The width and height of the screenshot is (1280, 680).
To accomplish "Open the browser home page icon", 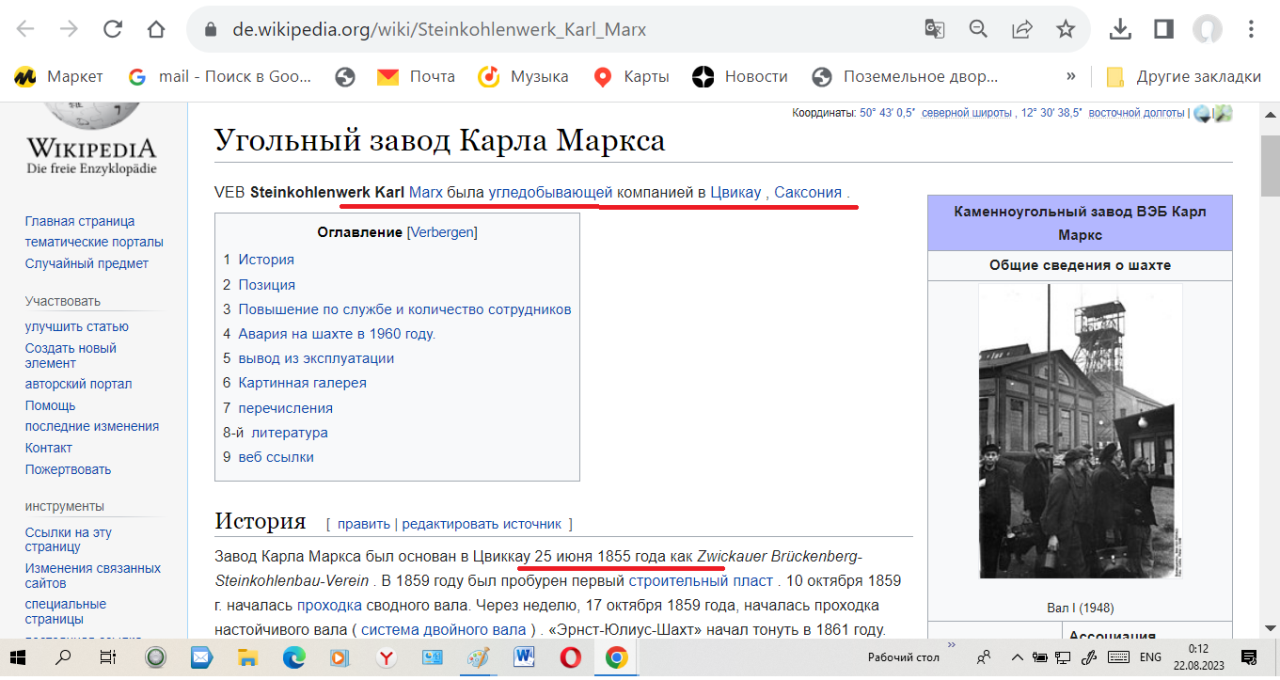I will pos(156,29).
